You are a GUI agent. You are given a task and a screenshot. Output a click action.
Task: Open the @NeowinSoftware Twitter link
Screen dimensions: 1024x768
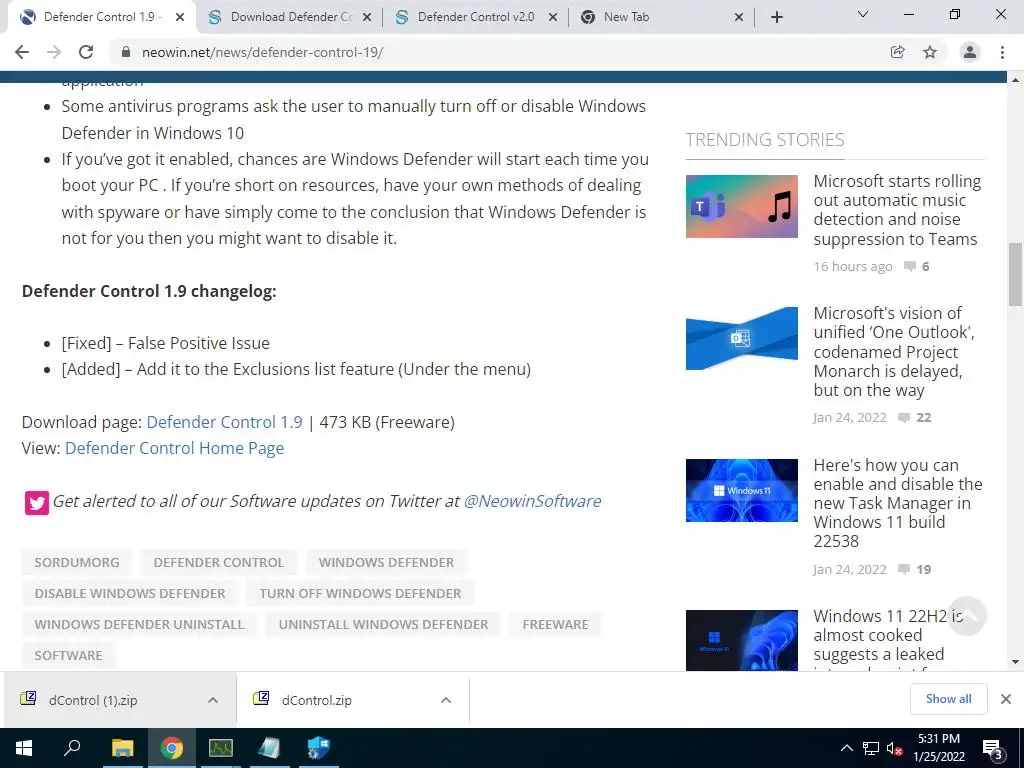[532, 501]
